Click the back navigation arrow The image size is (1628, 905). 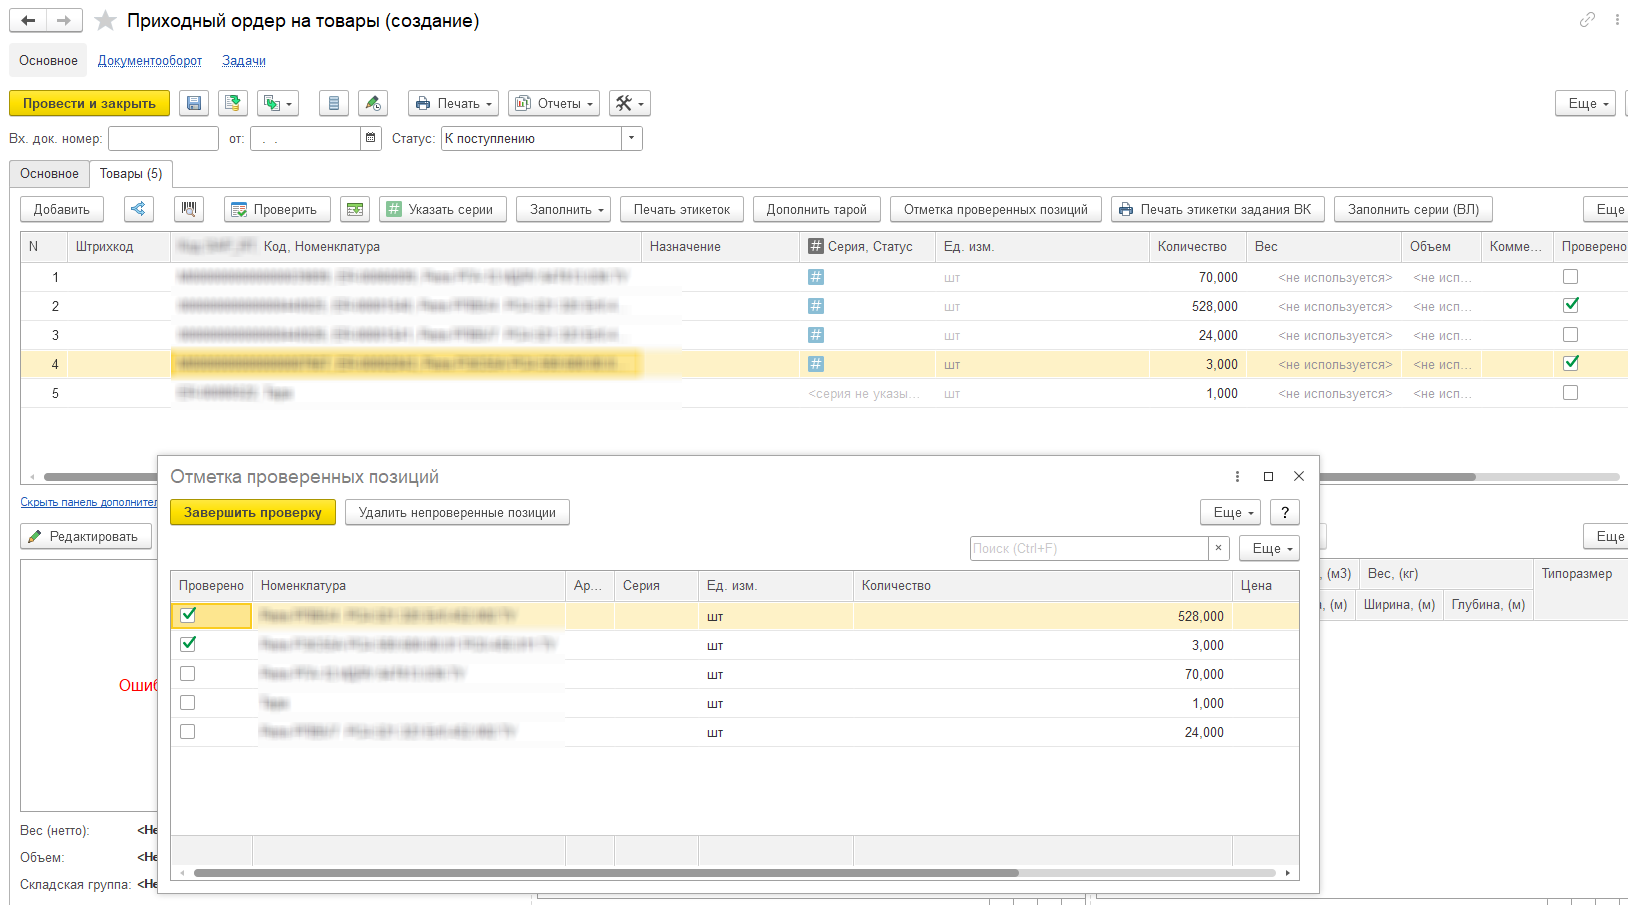pyautogui.click(x=28, y=21)
